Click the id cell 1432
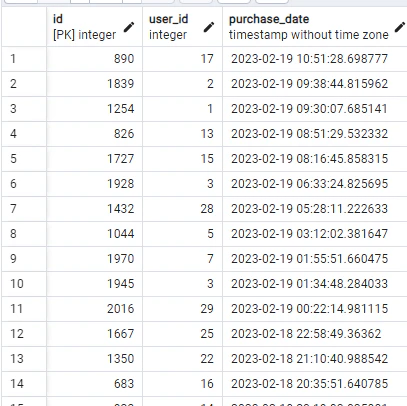 pos(94,209)
